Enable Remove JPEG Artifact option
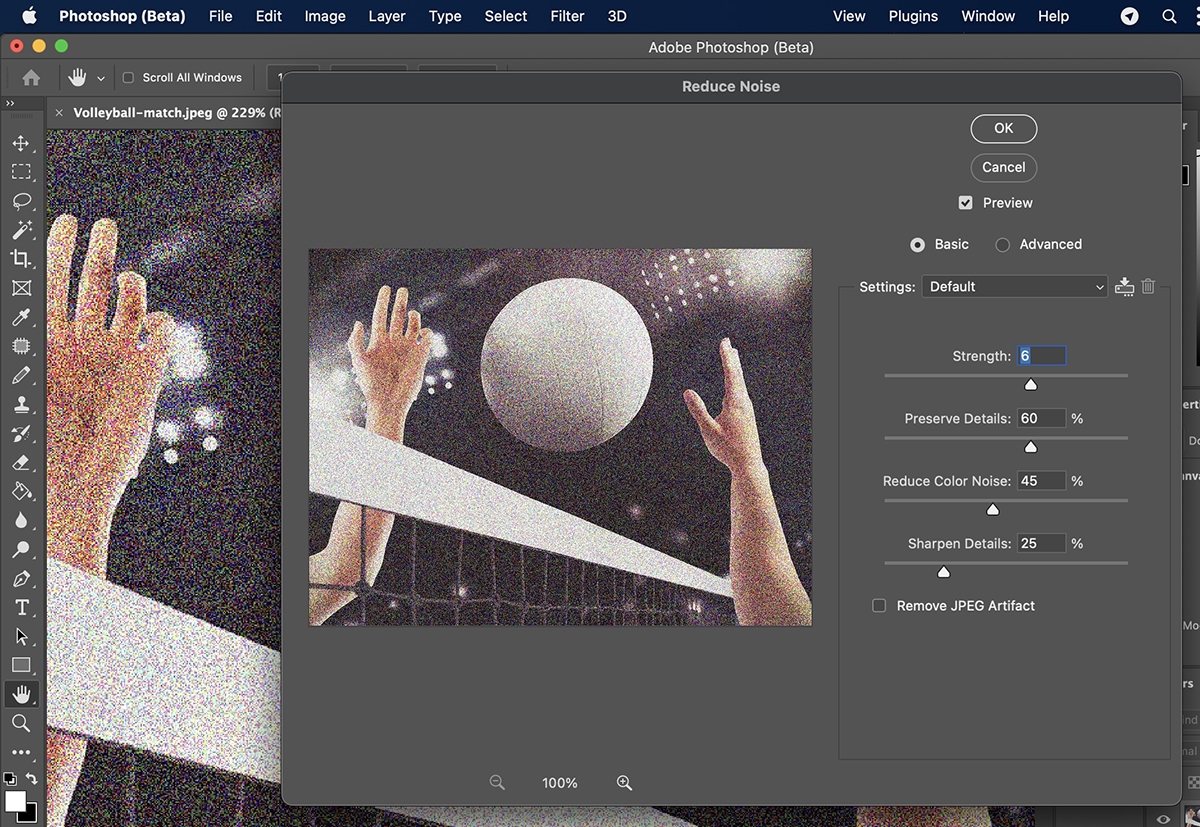 point(879,606)
